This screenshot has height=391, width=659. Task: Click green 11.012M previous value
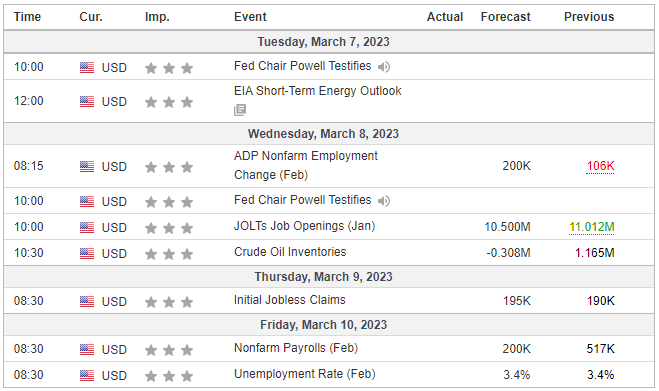(592, 227)
